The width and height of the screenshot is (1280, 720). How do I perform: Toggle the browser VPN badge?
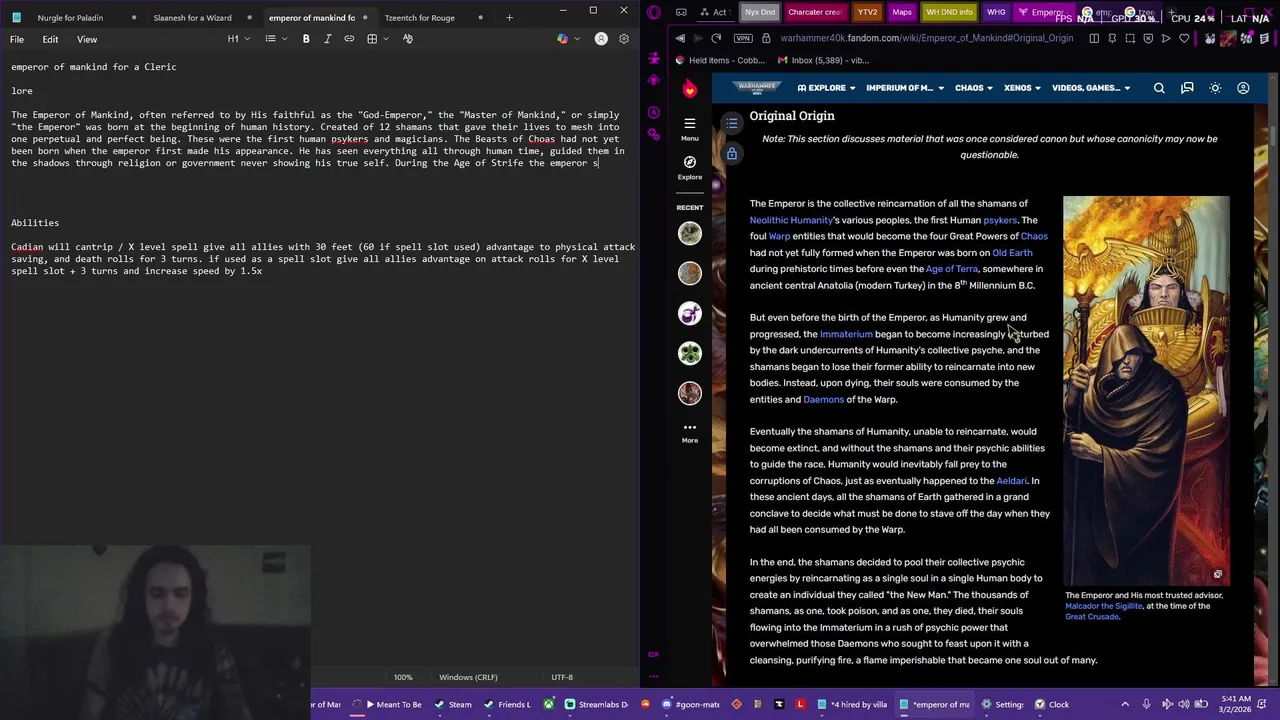click(x=742, y=38)
